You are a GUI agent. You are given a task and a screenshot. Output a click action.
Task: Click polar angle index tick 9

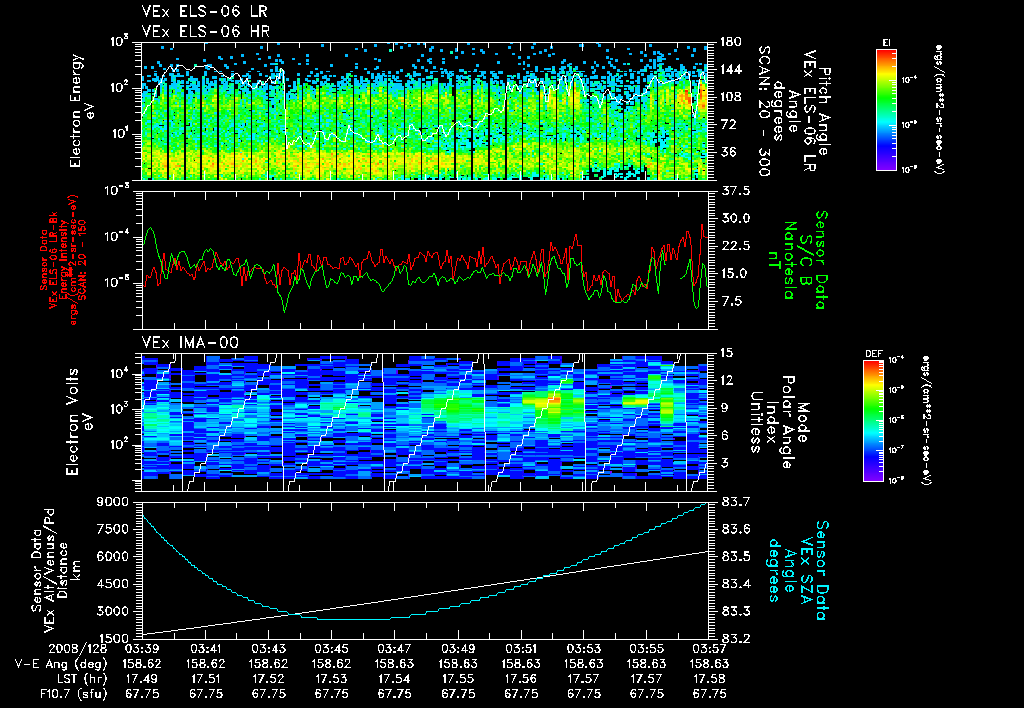pos(725,408)
